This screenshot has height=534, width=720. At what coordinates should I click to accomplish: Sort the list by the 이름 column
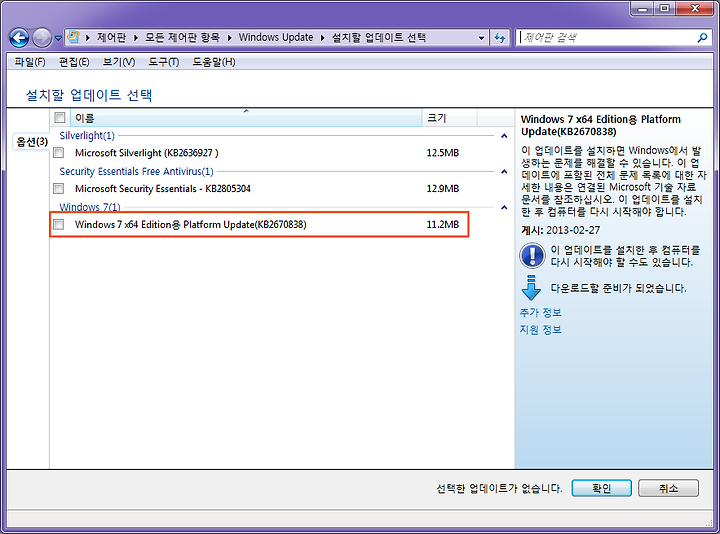[246, 118]
